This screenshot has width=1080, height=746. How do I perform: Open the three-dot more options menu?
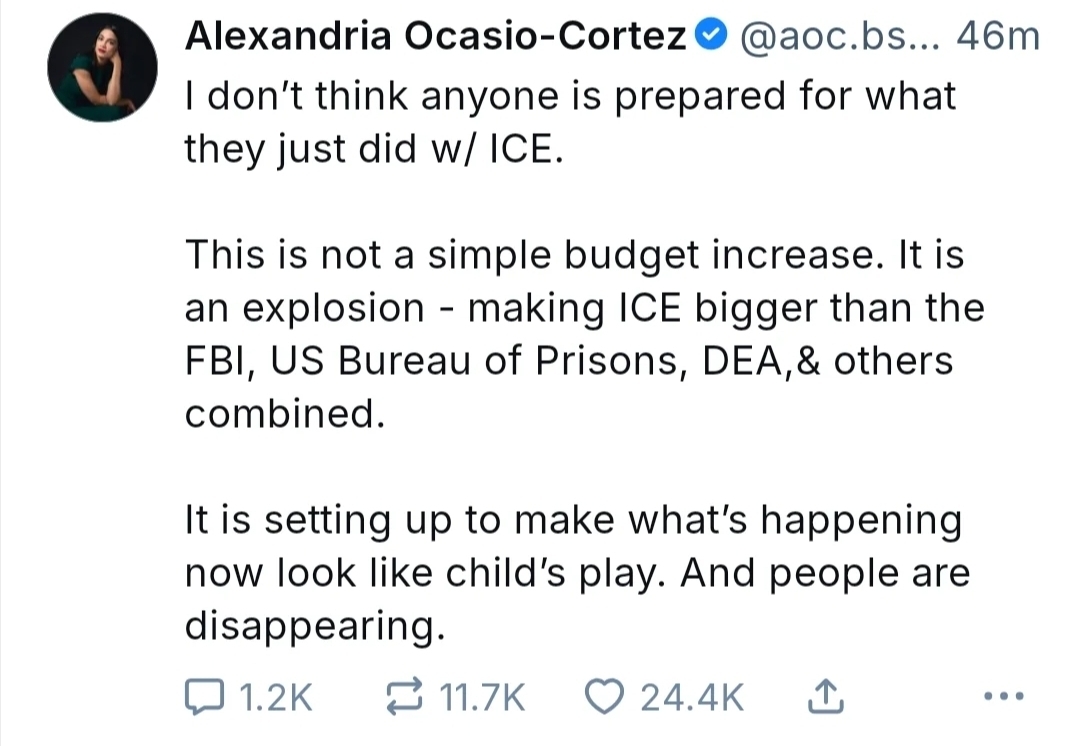pos(1004,697)
